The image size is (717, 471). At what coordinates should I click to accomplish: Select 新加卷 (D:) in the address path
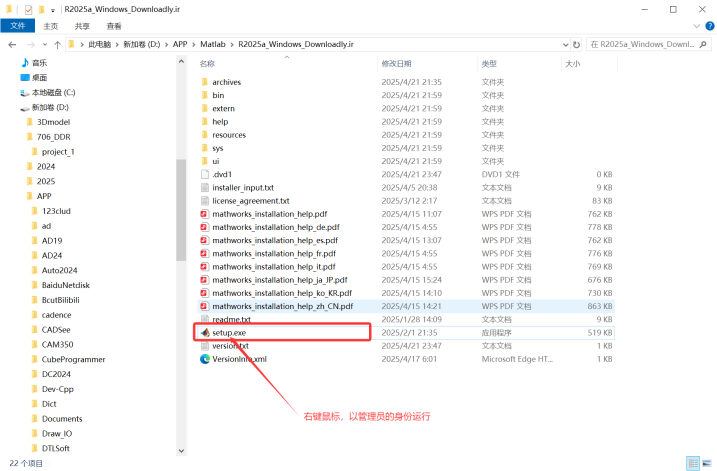pos(142,44)
